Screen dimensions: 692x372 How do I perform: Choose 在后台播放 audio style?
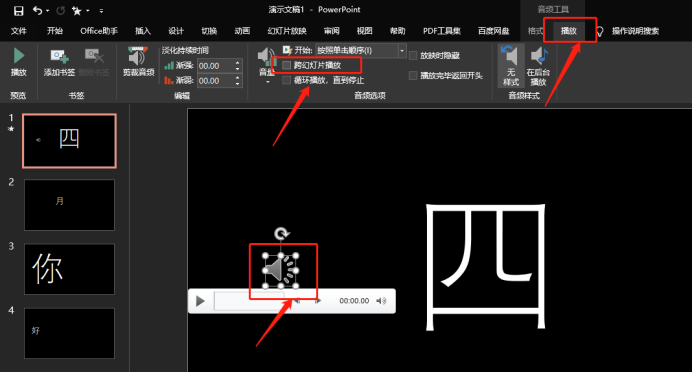(538, 65)
